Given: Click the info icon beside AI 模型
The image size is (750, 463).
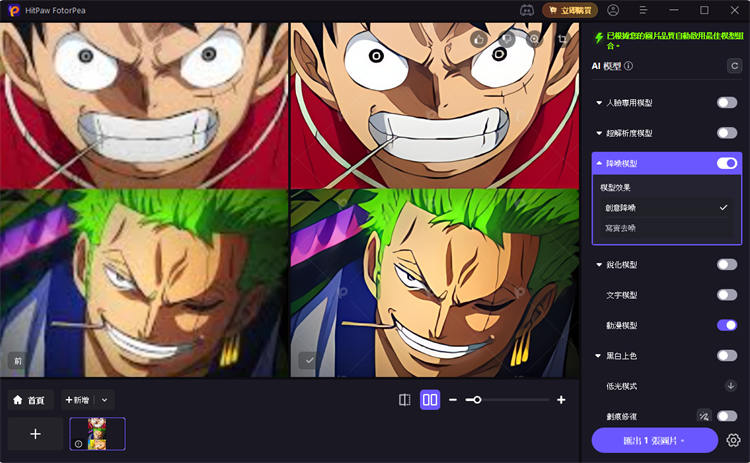Looking at the screenshot, I should [x=629, y=66].
